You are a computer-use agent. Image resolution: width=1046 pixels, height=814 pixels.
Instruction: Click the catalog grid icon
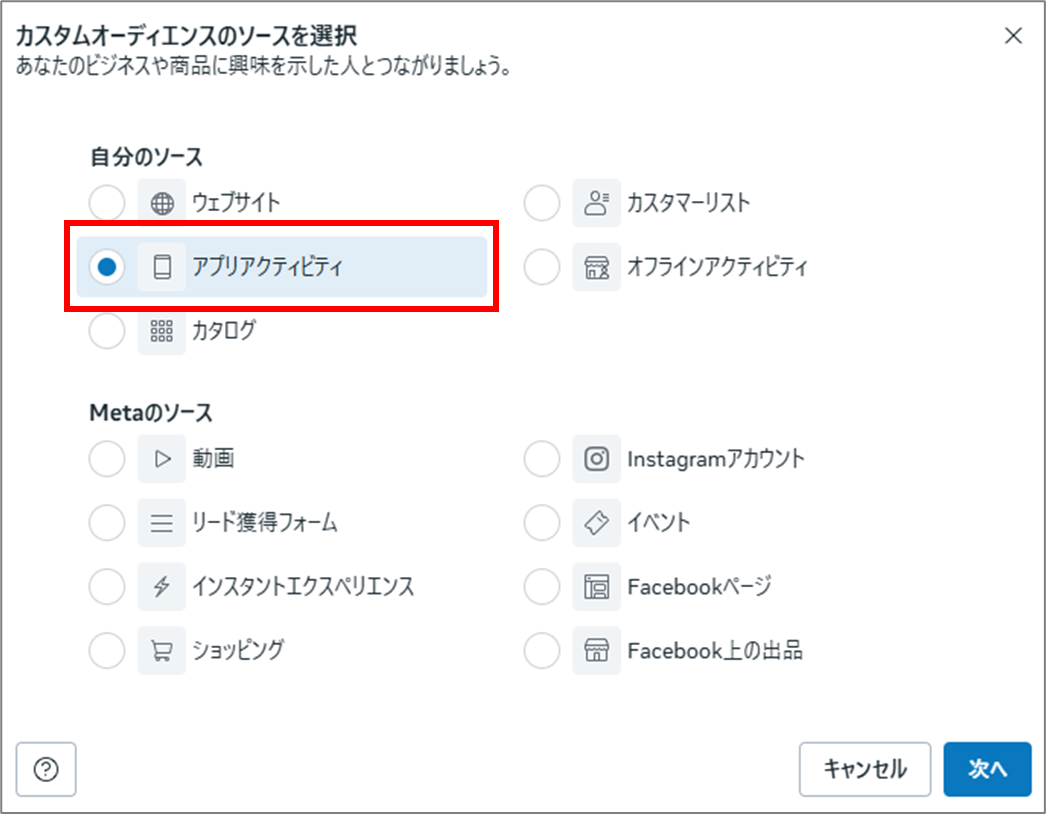tap(162, 331)
